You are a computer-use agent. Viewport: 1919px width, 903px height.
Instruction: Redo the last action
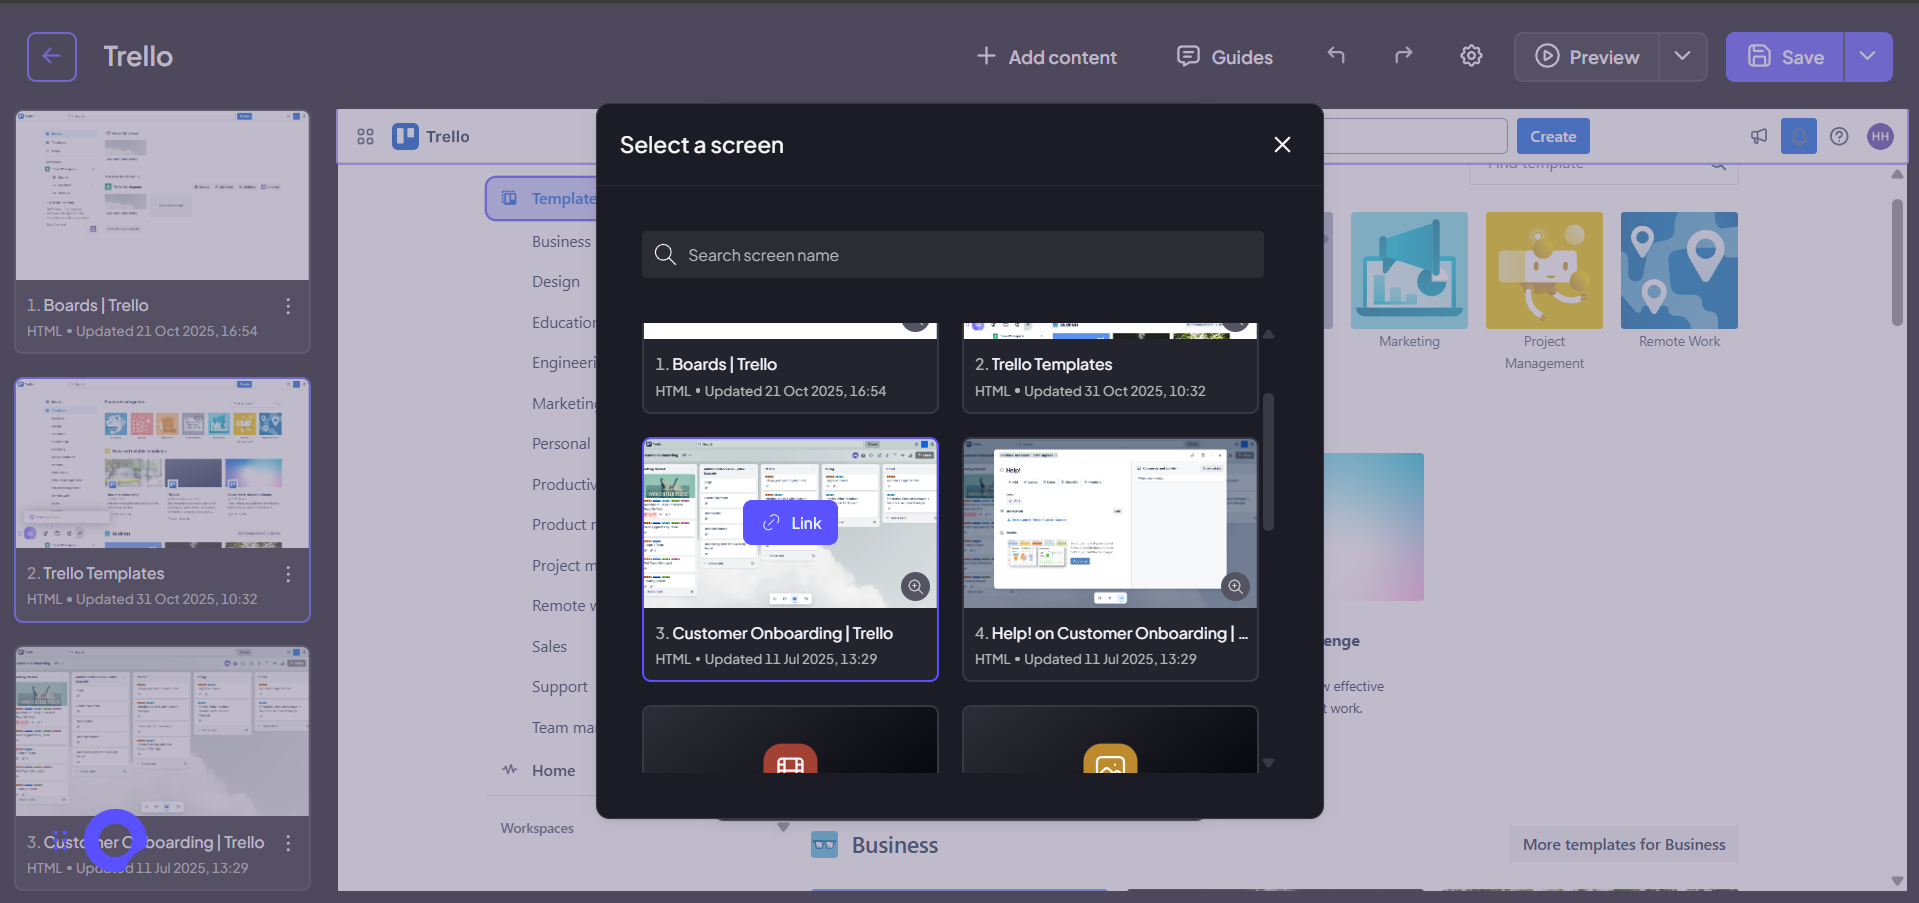tap(1404, 55)
